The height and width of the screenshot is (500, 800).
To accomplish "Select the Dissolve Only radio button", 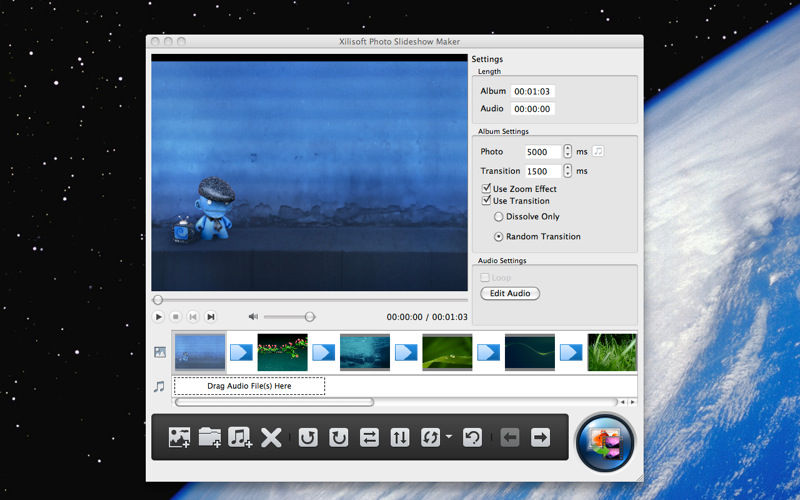I will tap(498, 217).
